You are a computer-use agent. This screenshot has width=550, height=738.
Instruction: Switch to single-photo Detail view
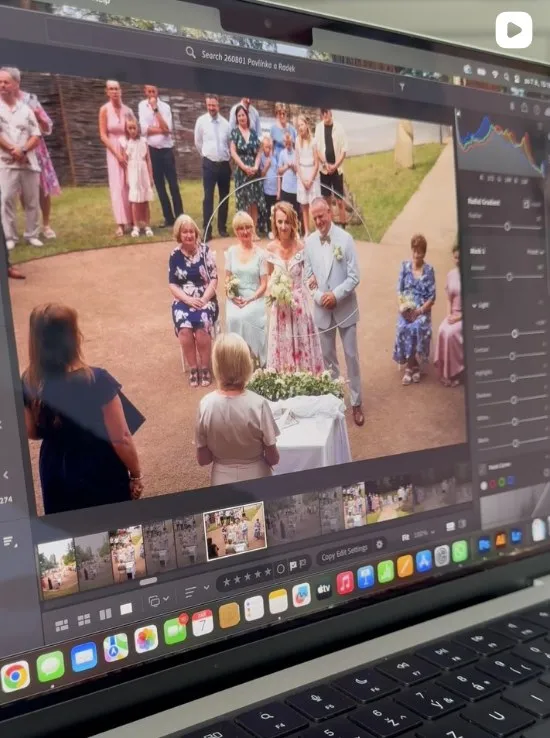coord(126,609)
